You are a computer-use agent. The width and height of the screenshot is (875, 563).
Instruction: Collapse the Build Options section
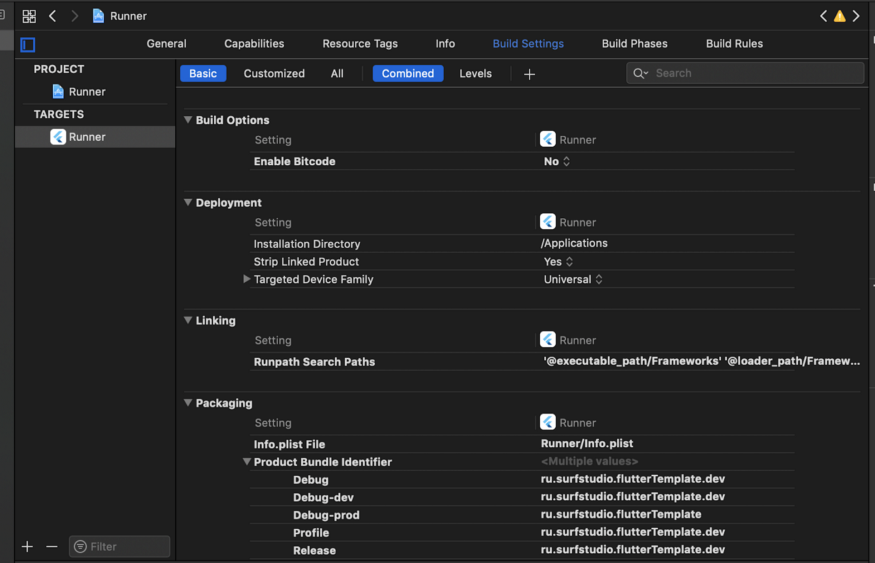coord(188,120)
